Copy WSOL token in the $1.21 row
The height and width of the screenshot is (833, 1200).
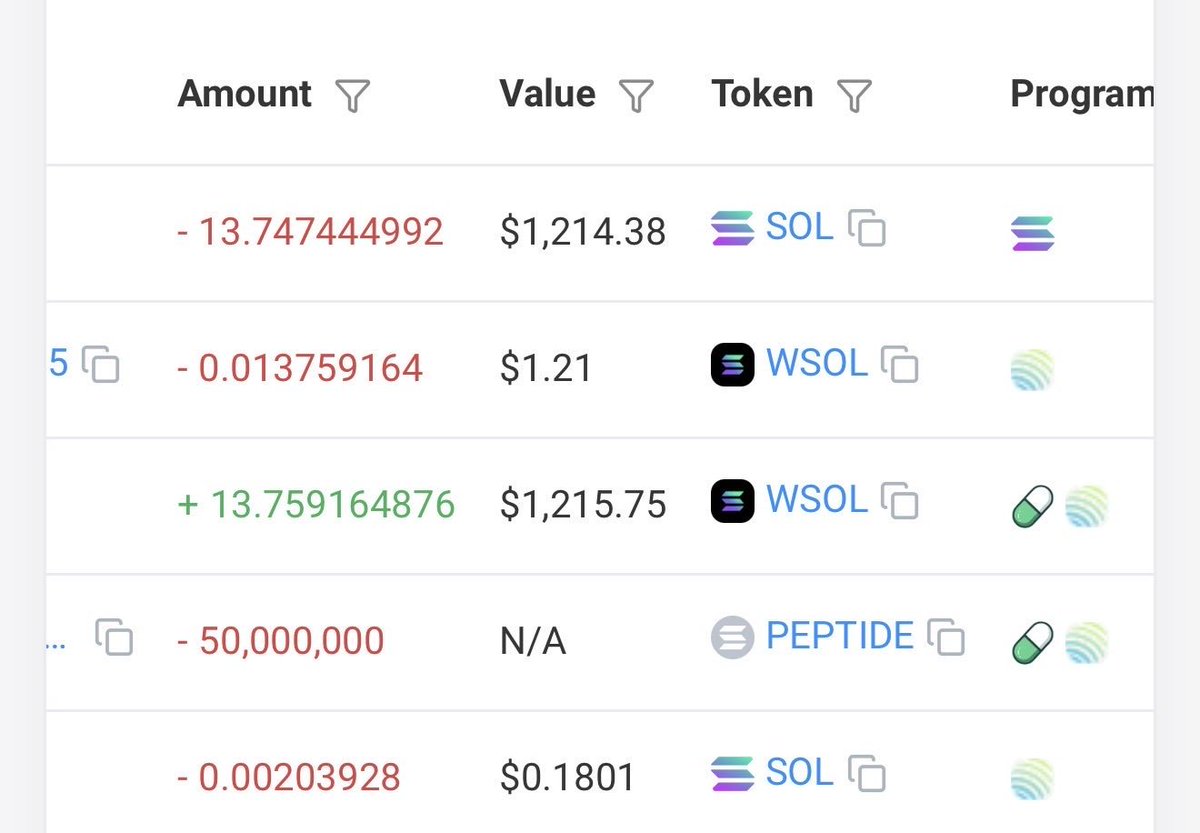coord(900,364)
